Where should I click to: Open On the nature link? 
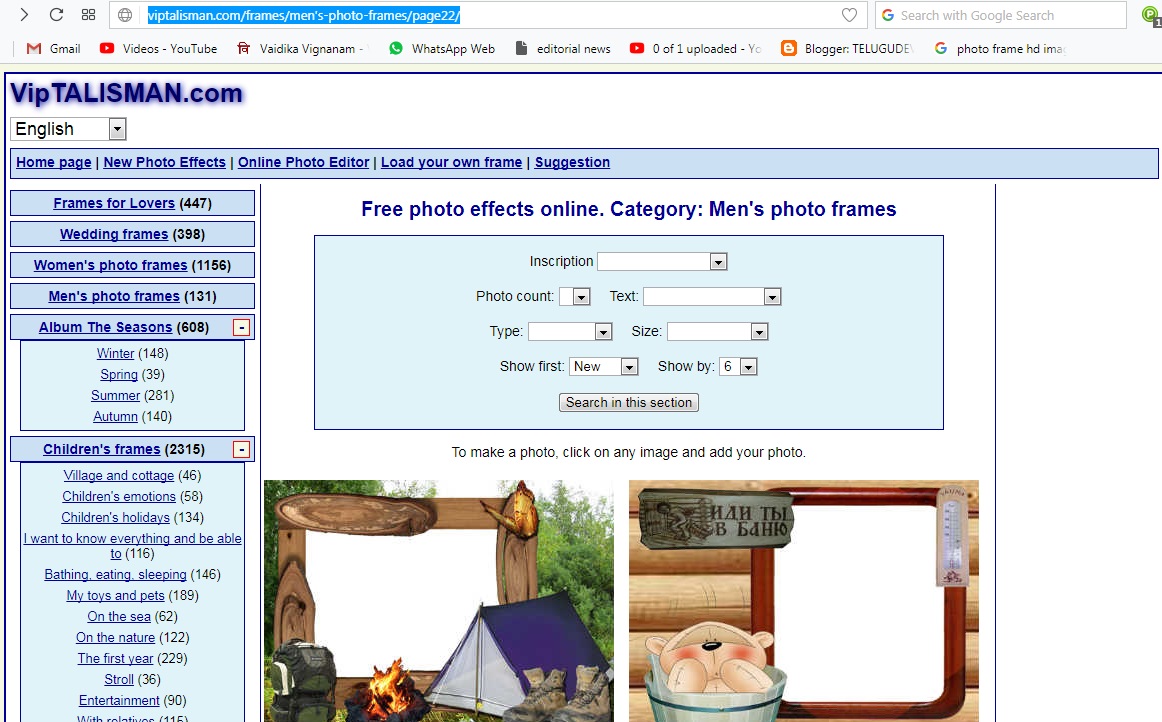click(116, 637)
